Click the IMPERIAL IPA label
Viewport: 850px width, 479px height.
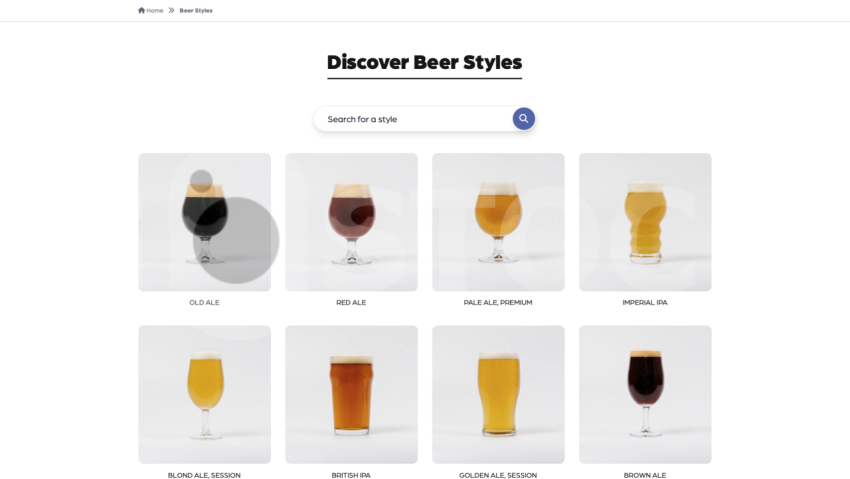645,302
